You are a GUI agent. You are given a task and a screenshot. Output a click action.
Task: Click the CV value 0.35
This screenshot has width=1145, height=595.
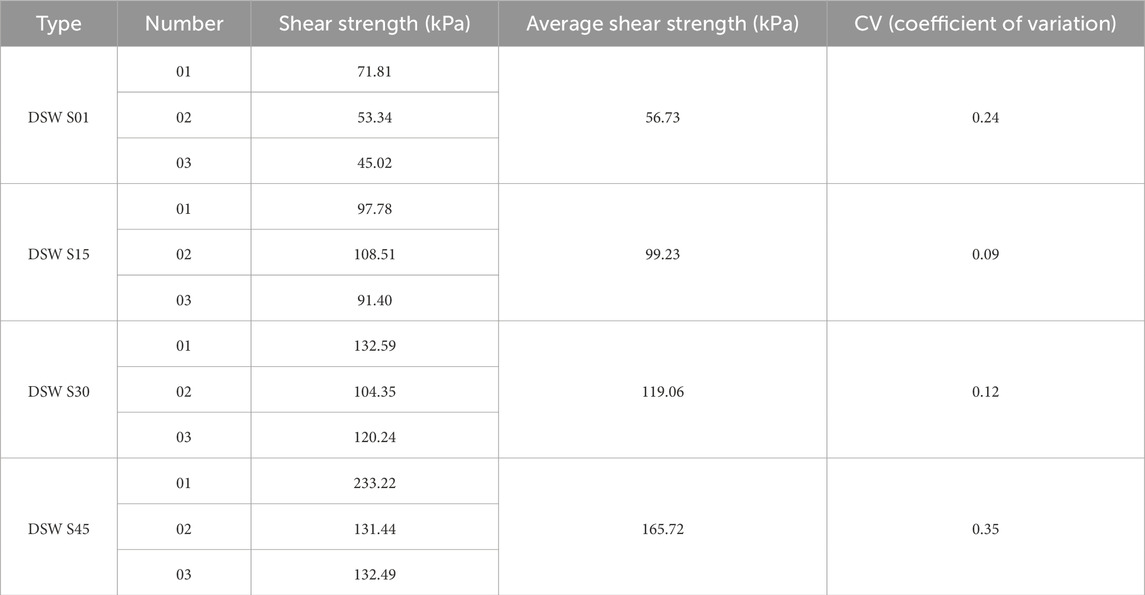(x=985, y=530)
